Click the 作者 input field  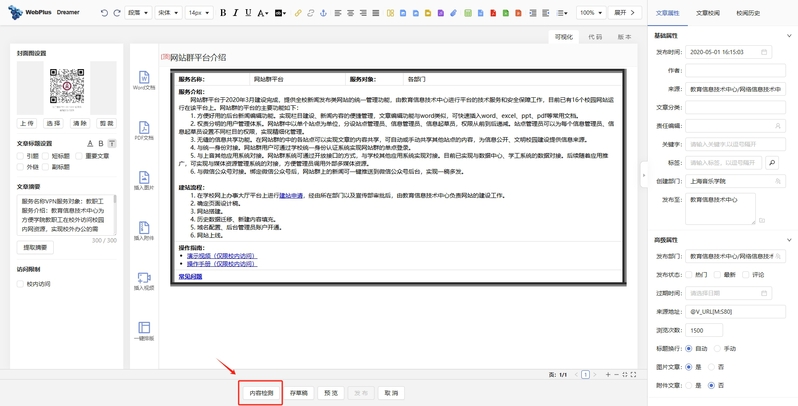[x=735, y=70]
